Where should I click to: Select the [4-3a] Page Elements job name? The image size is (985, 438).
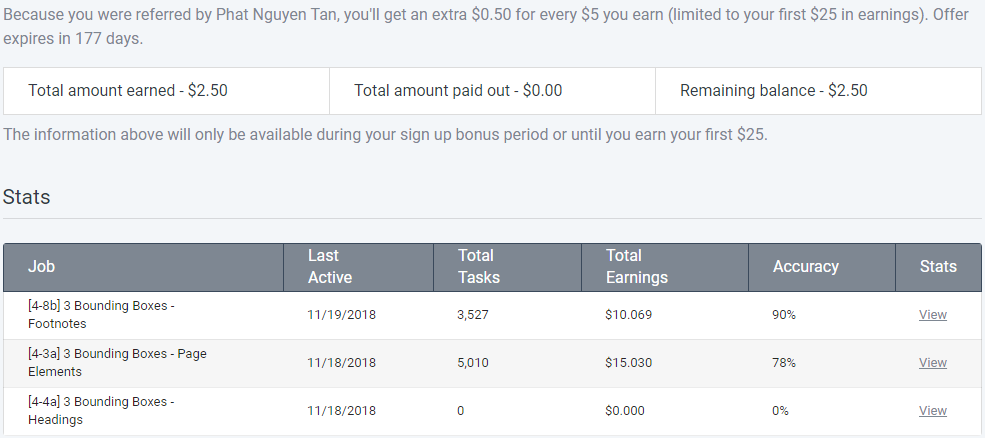(x=117, y=363)
